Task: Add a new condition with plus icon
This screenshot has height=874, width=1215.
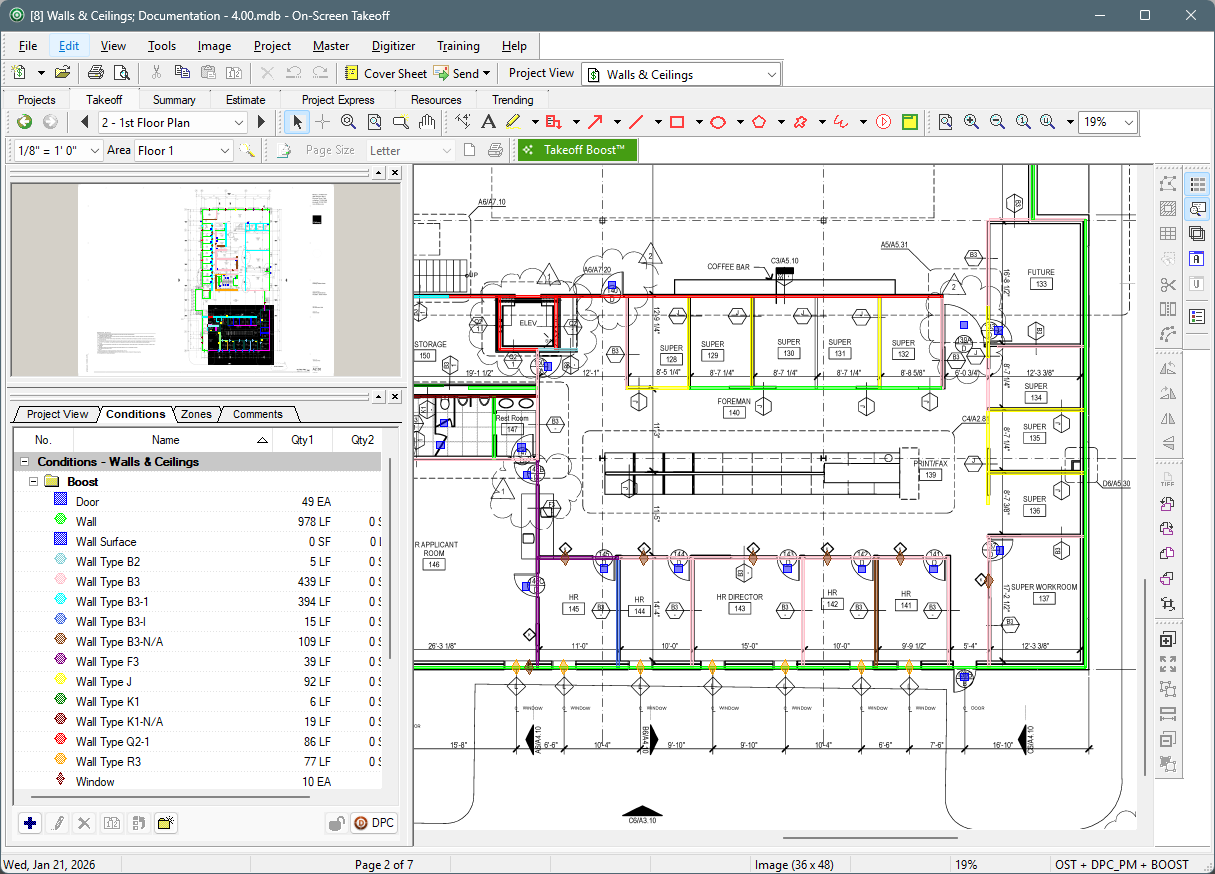Action: coord(30,823)
